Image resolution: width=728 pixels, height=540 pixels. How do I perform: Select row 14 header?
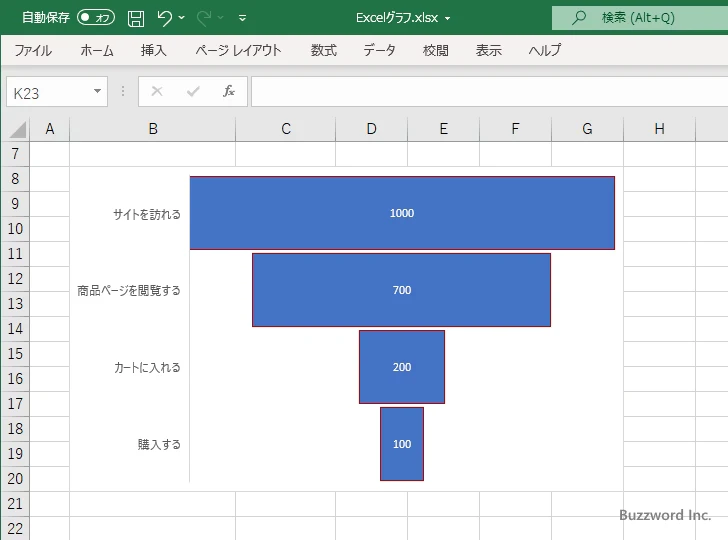15,329
